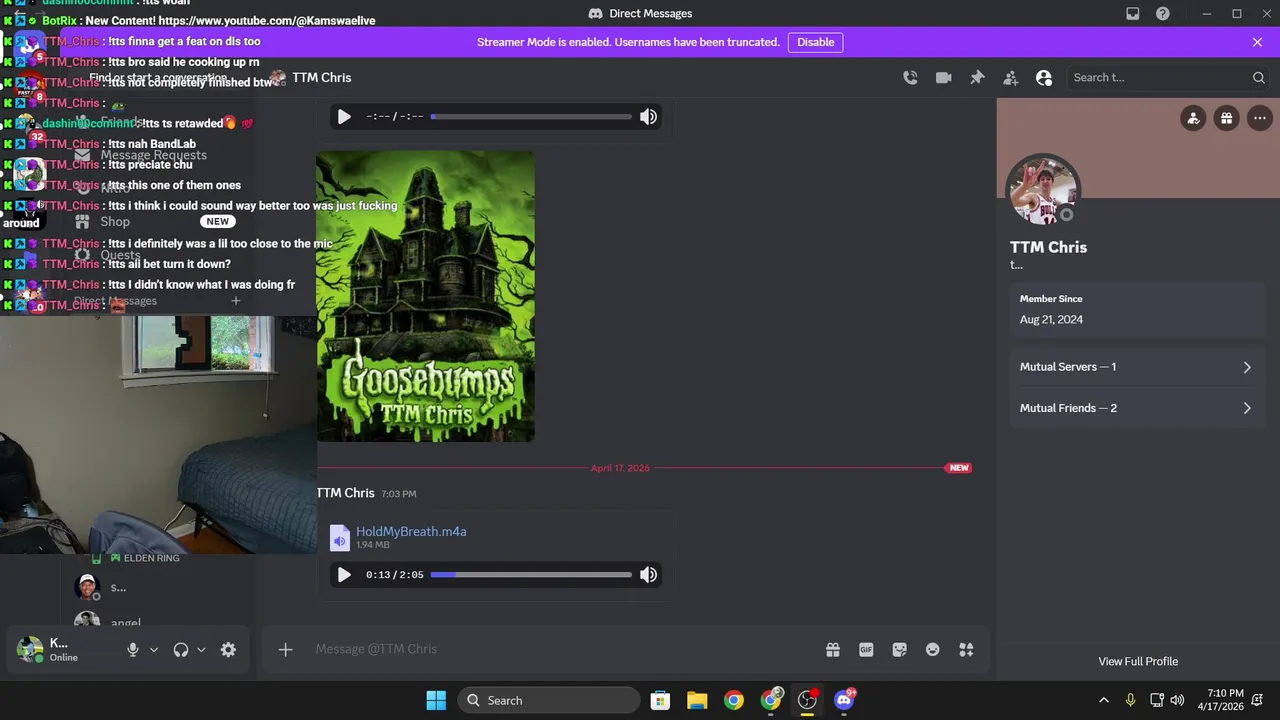Expand Mutual Servers — 1

point(1137,367)
